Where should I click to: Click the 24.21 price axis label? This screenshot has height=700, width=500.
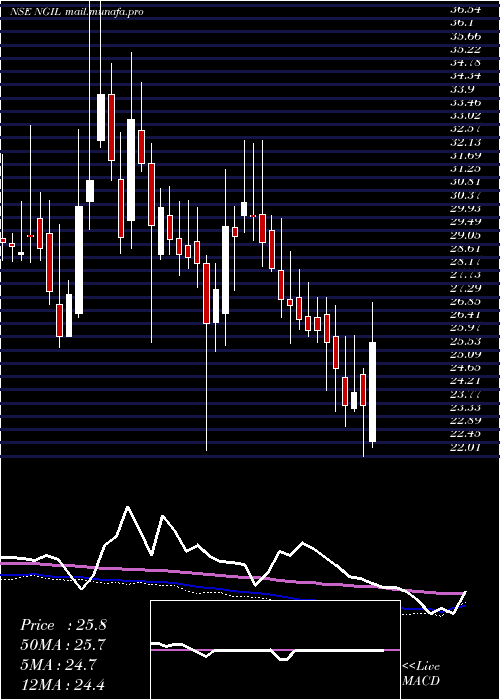(x=465, y=381)
